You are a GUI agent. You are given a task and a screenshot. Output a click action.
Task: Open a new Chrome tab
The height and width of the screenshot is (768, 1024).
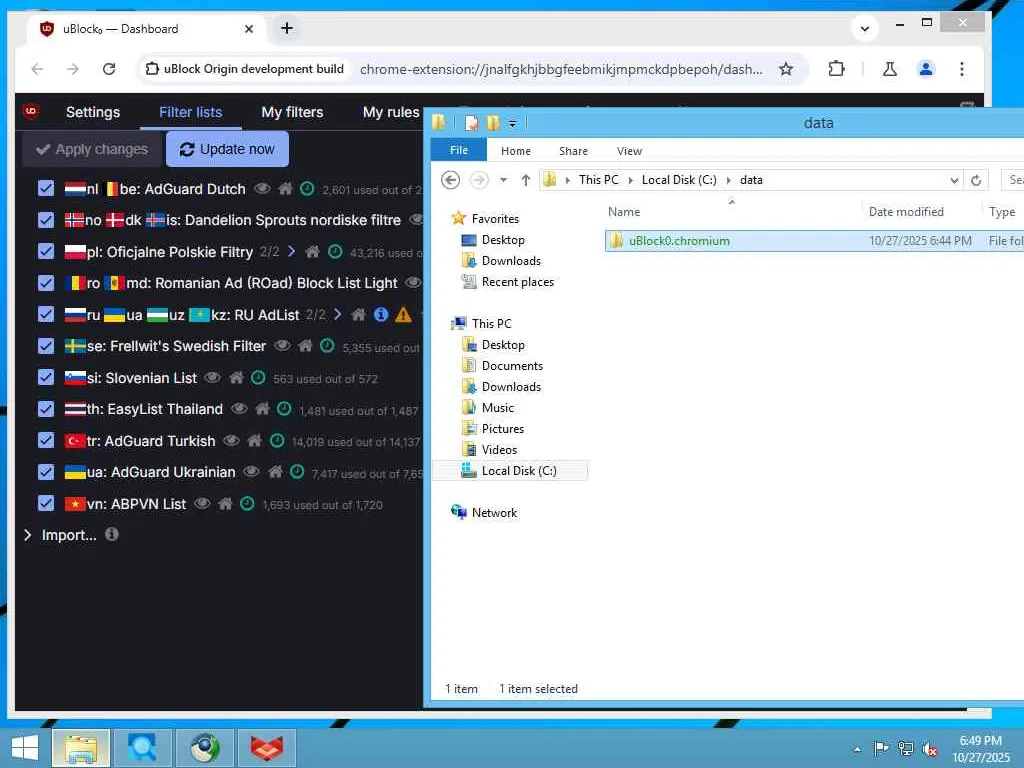point(287,28)
